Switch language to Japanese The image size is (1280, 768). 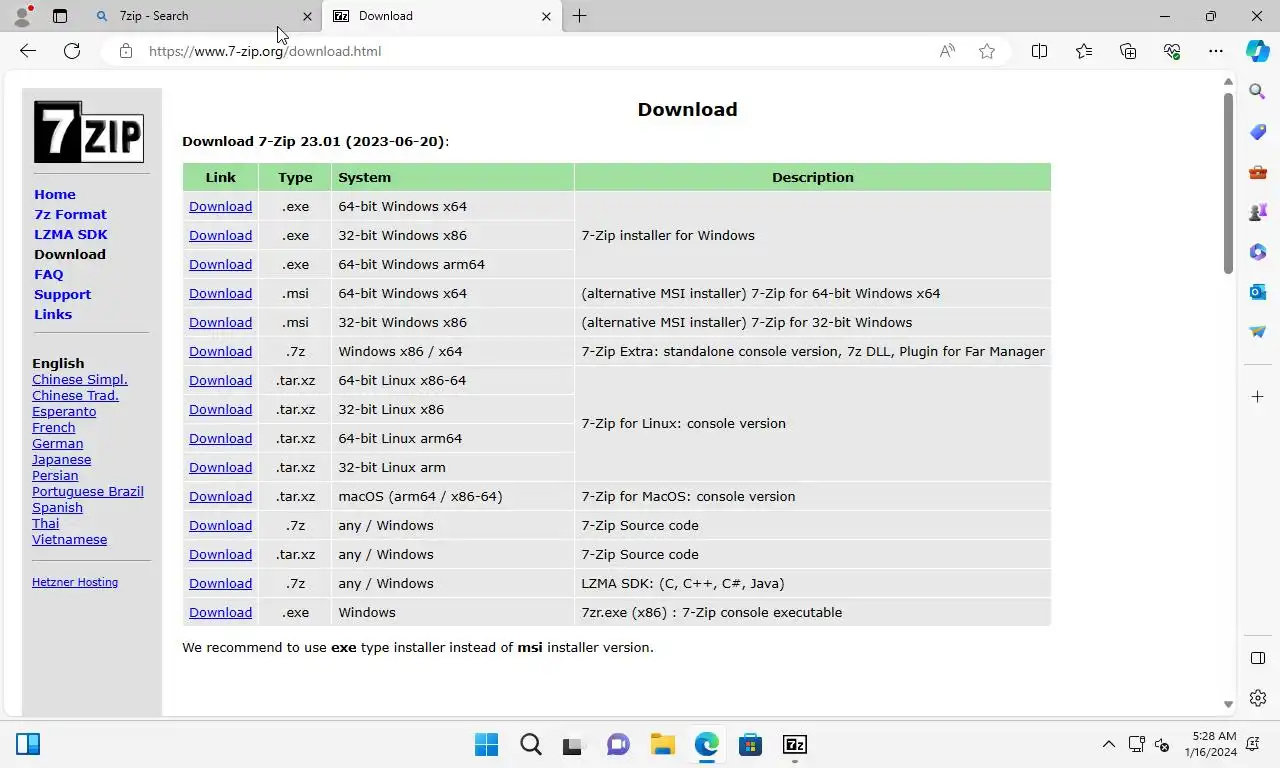(61, 459)
